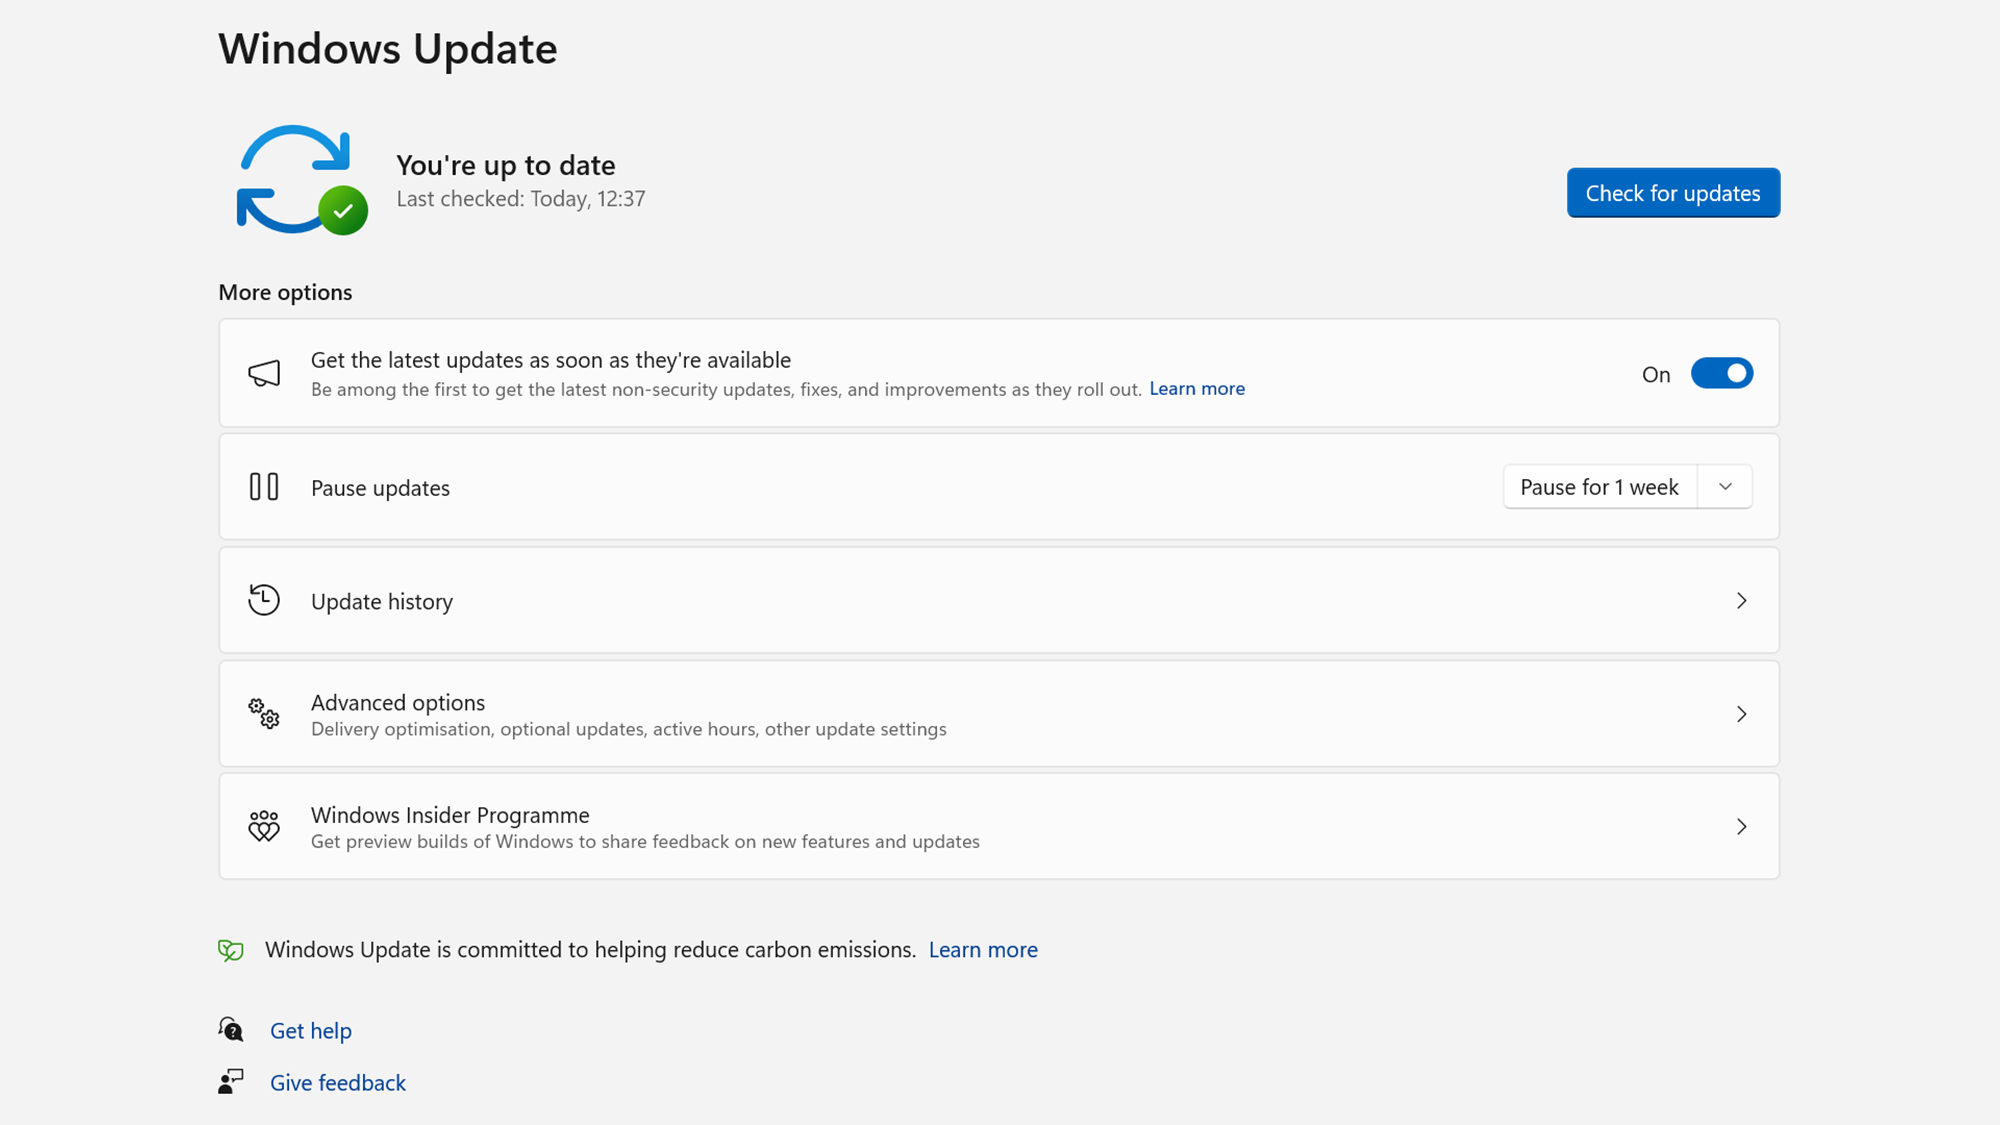The height and width of the screenshot is (1125, 2000).
Task: Open carbon emissions Learn more link
Action: tap(982, 950)
